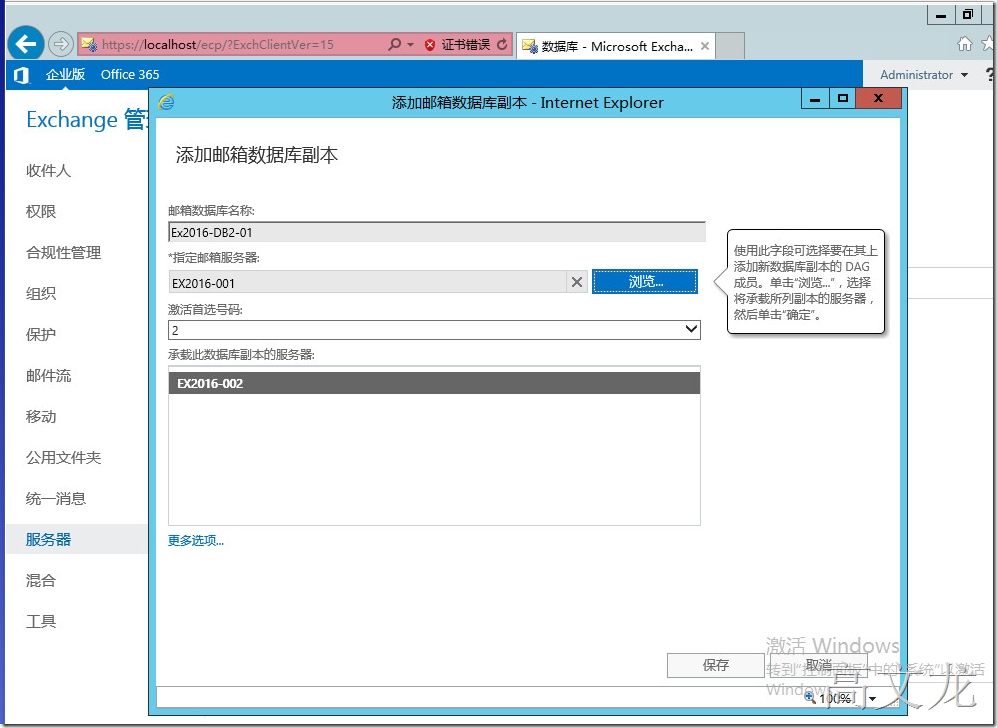Open search magnifier in address bar

(394, 45)
